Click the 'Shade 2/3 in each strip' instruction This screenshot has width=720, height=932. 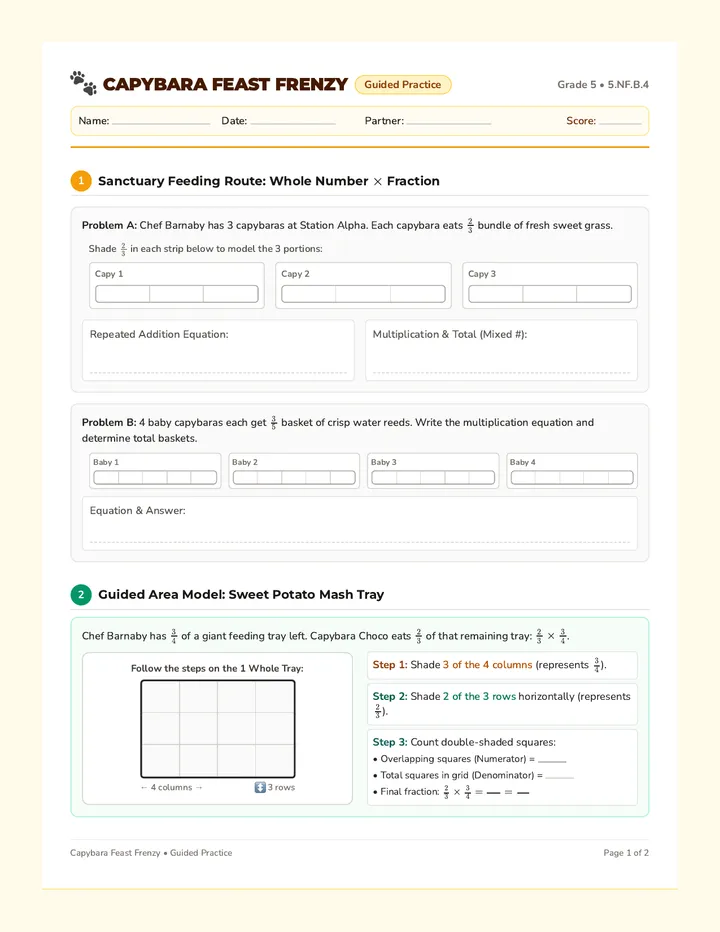click(x=206, y=248)
